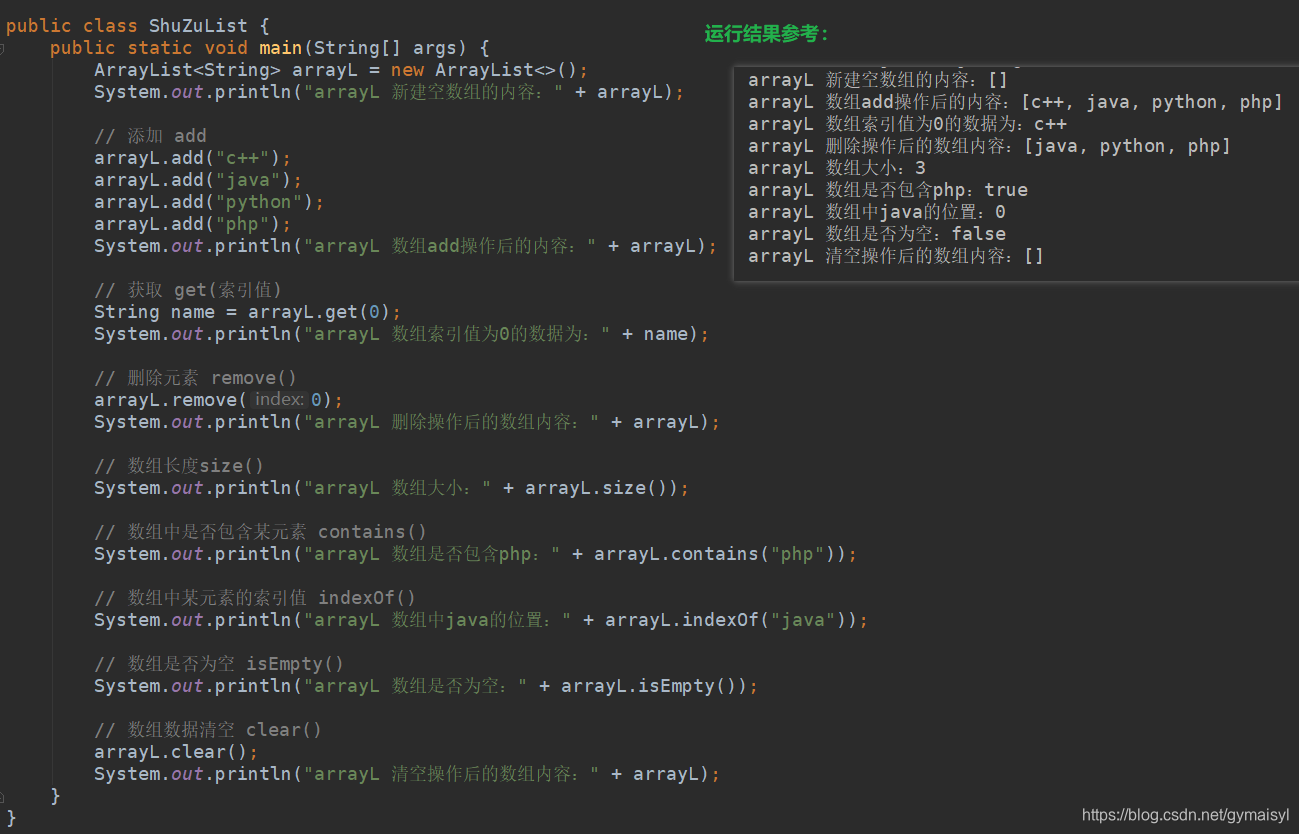Click the green heading '运行结果参考:'

click(767, 34)
